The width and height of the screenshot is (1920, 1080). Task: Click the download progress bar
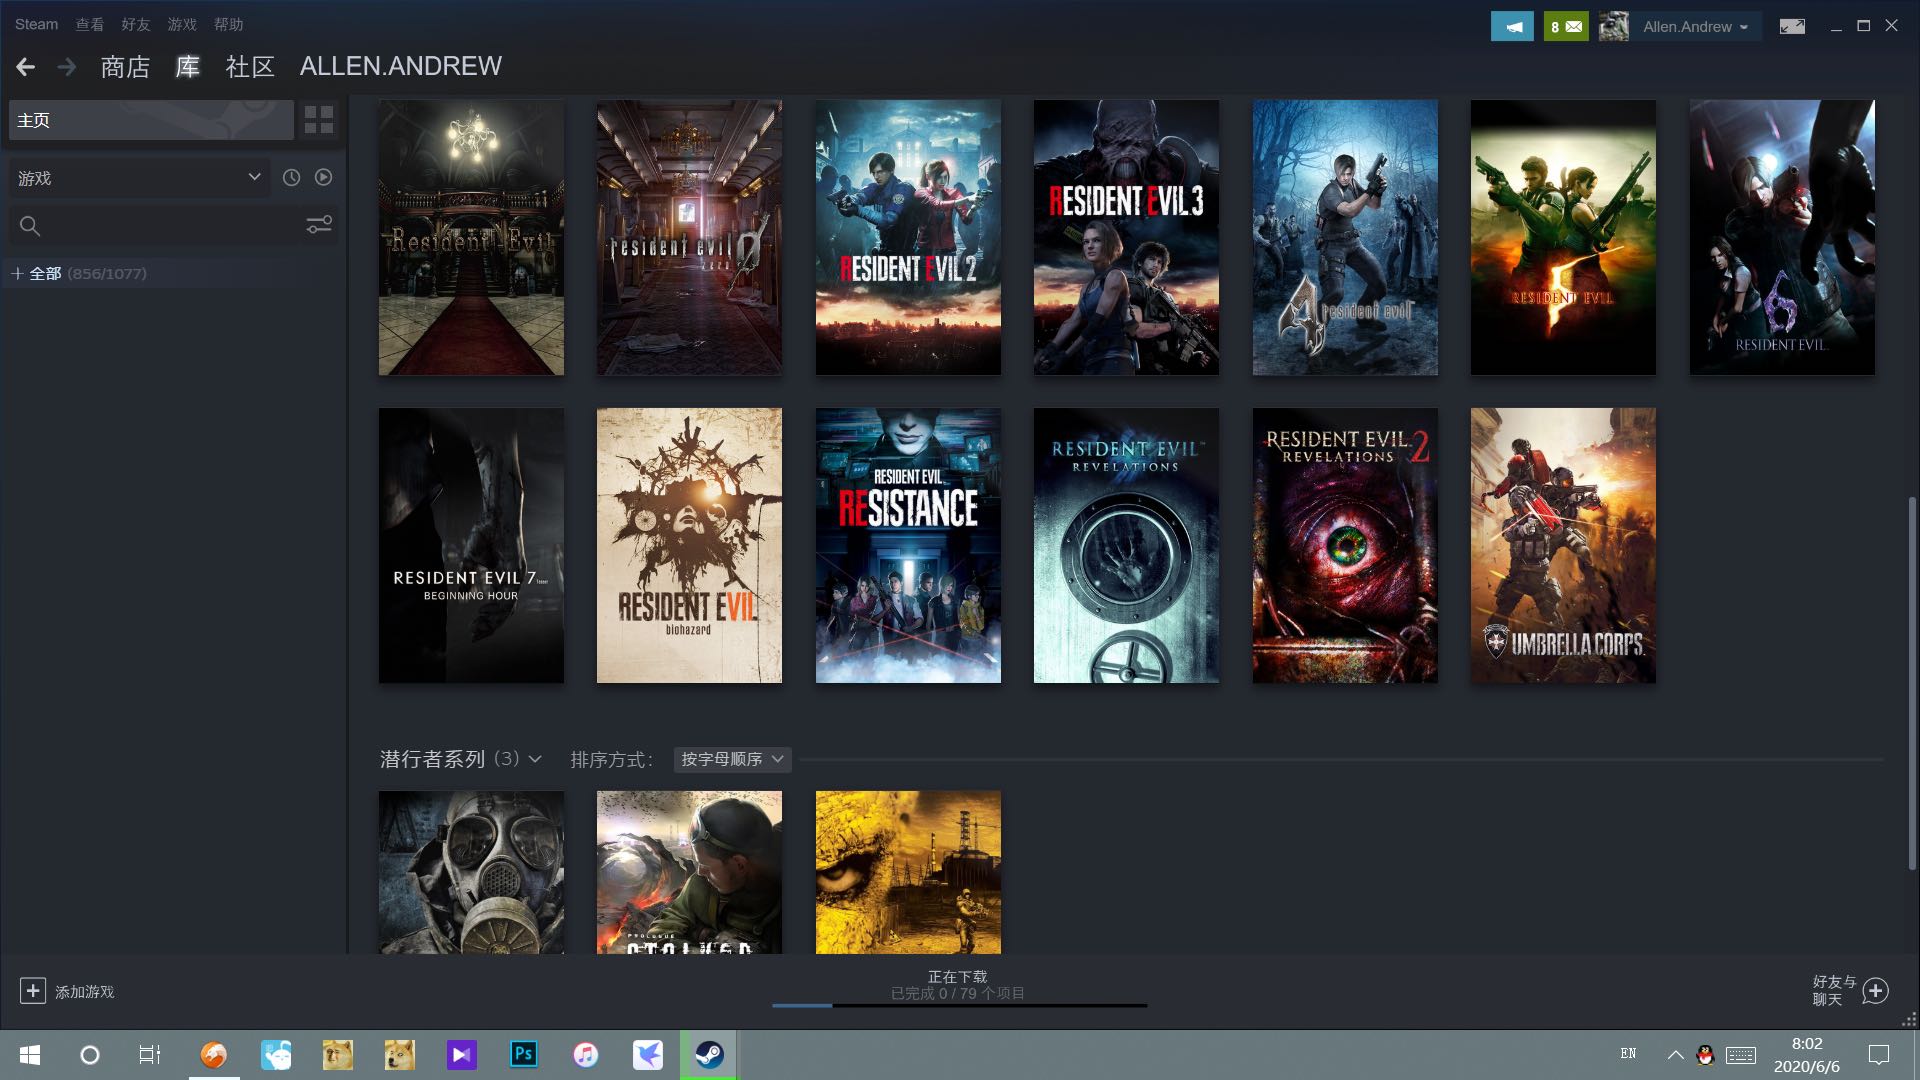960,1005
